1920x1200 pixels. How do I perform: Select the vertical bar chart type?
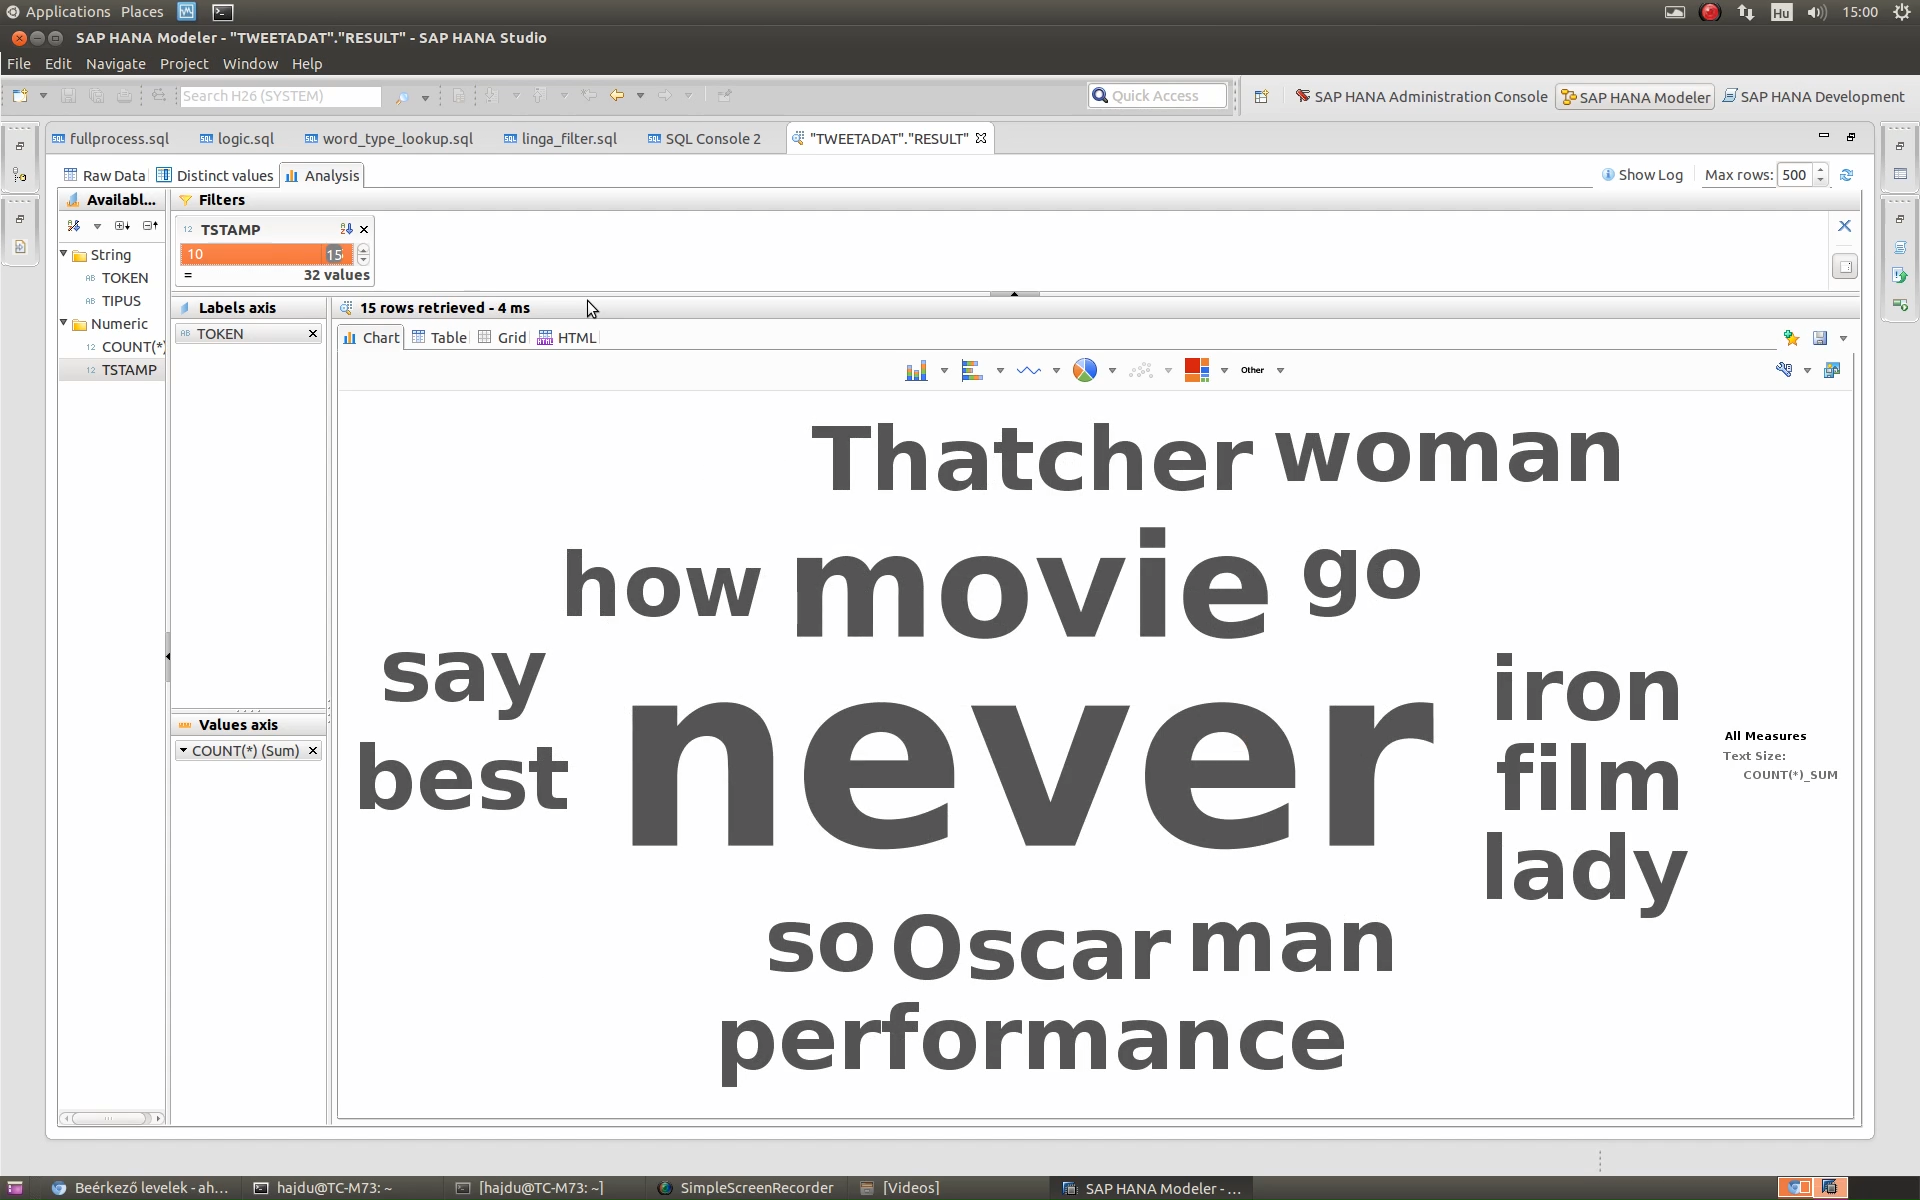[916, 371]
